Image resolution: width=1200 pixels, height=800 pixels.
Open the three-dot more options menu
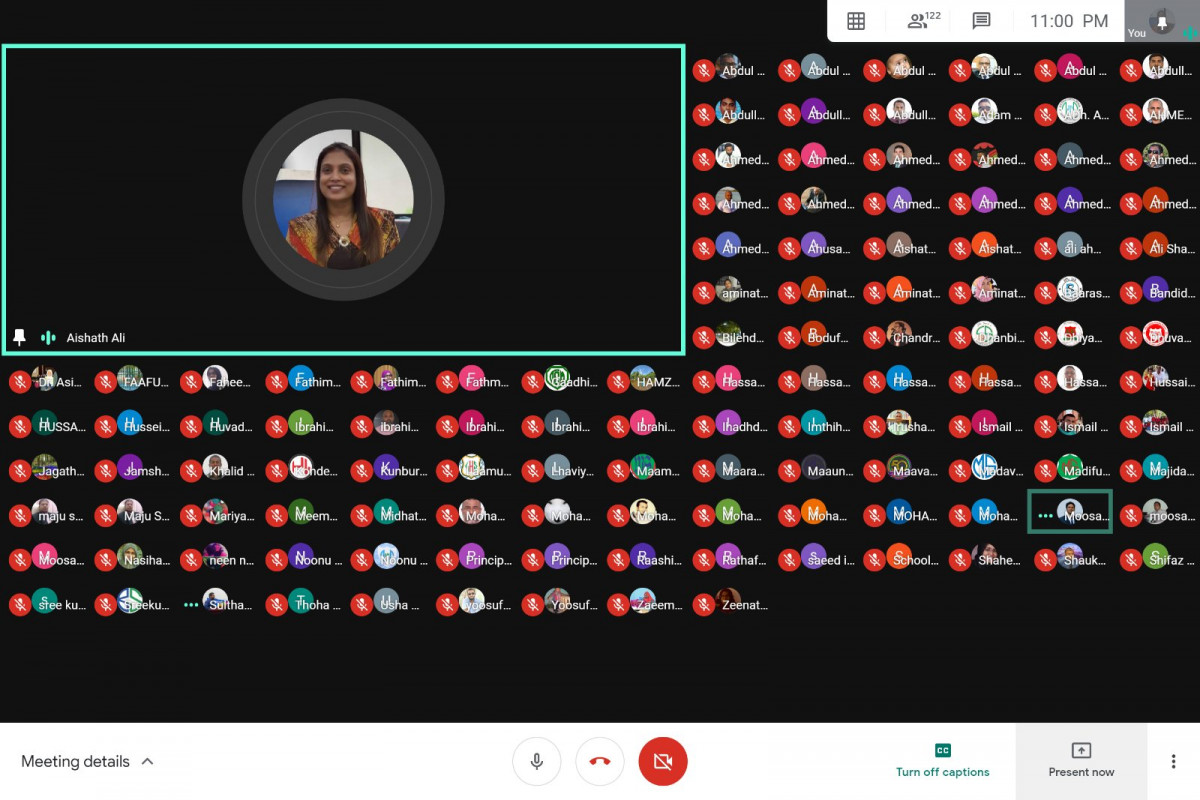[1173, 762]
